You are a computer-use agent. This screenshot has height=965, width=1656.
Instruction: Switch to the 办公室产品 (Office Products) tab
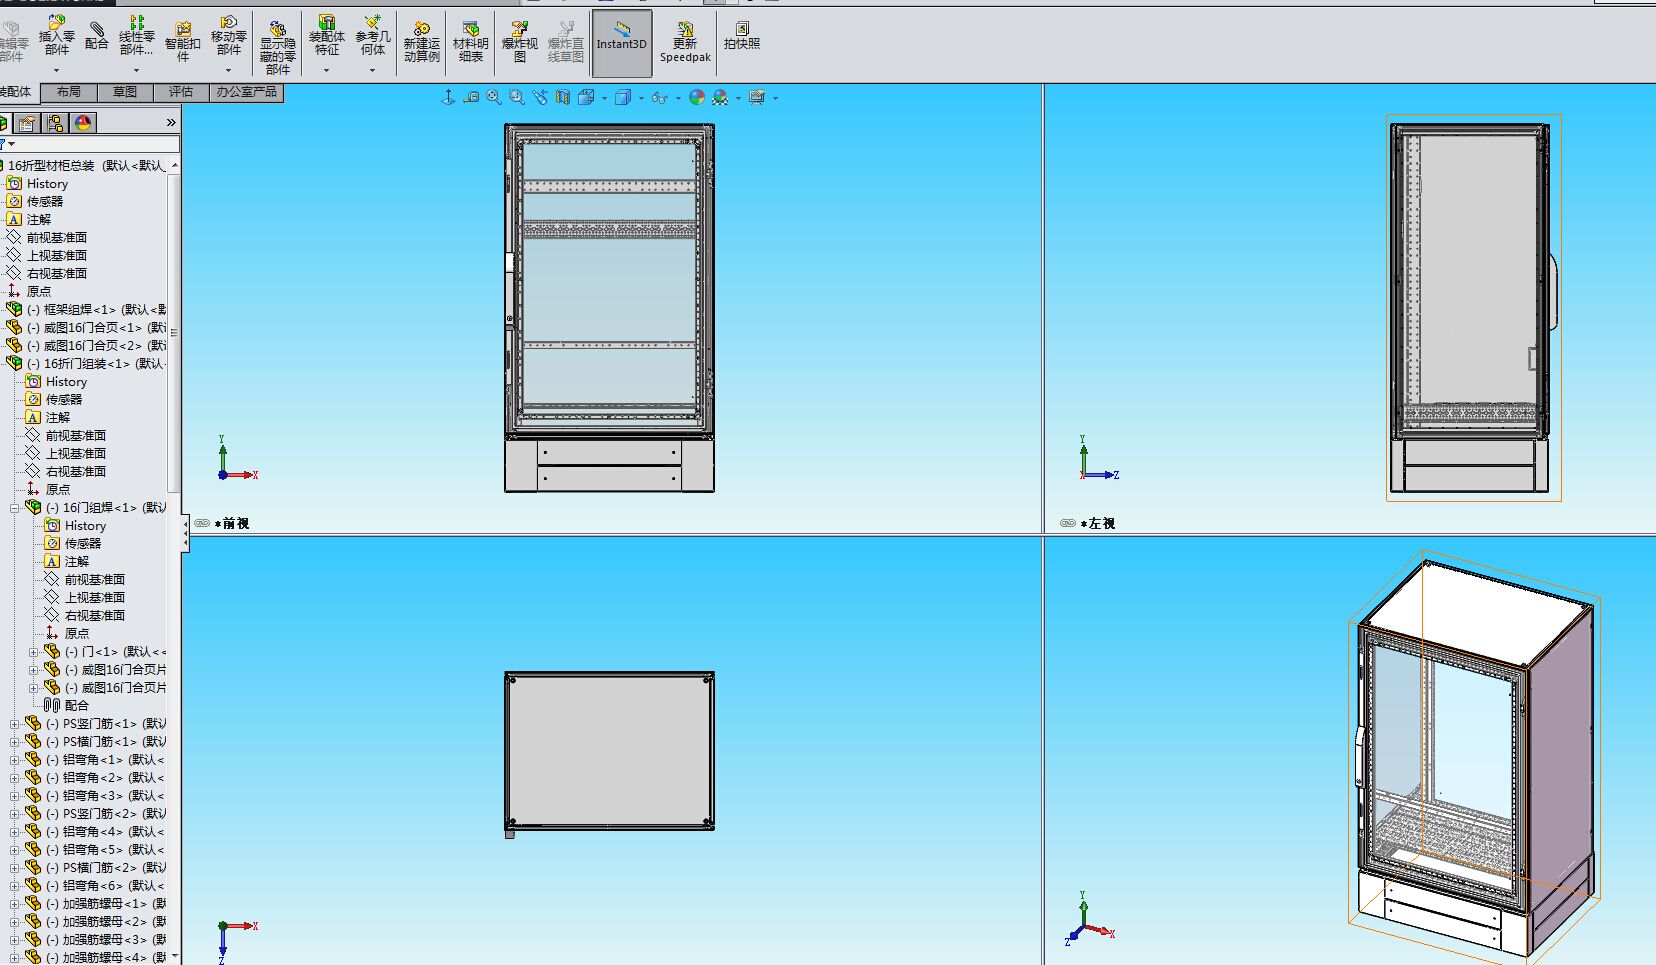247,92
